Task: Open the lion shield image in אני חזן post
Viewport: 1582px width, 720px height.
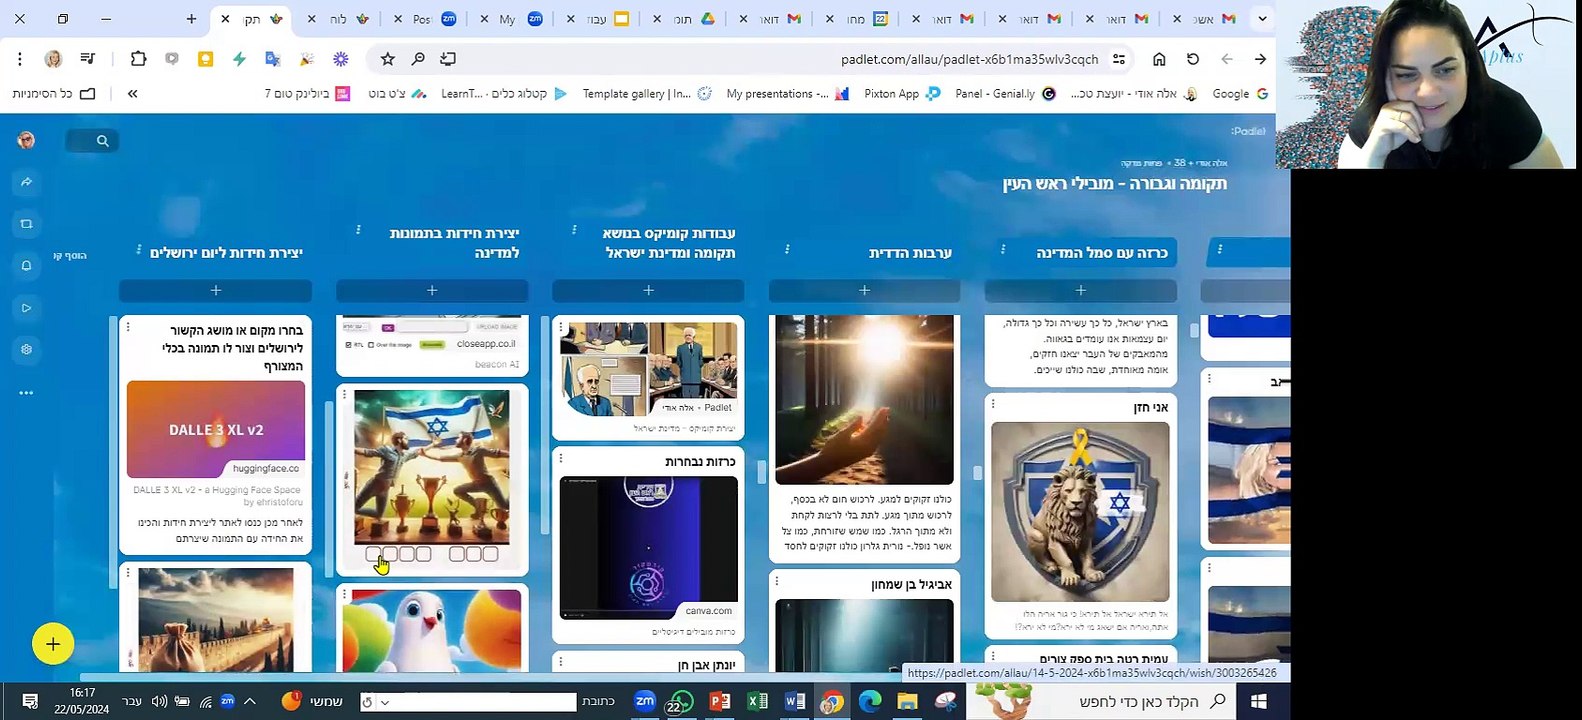Action: tap(1080, 512)
